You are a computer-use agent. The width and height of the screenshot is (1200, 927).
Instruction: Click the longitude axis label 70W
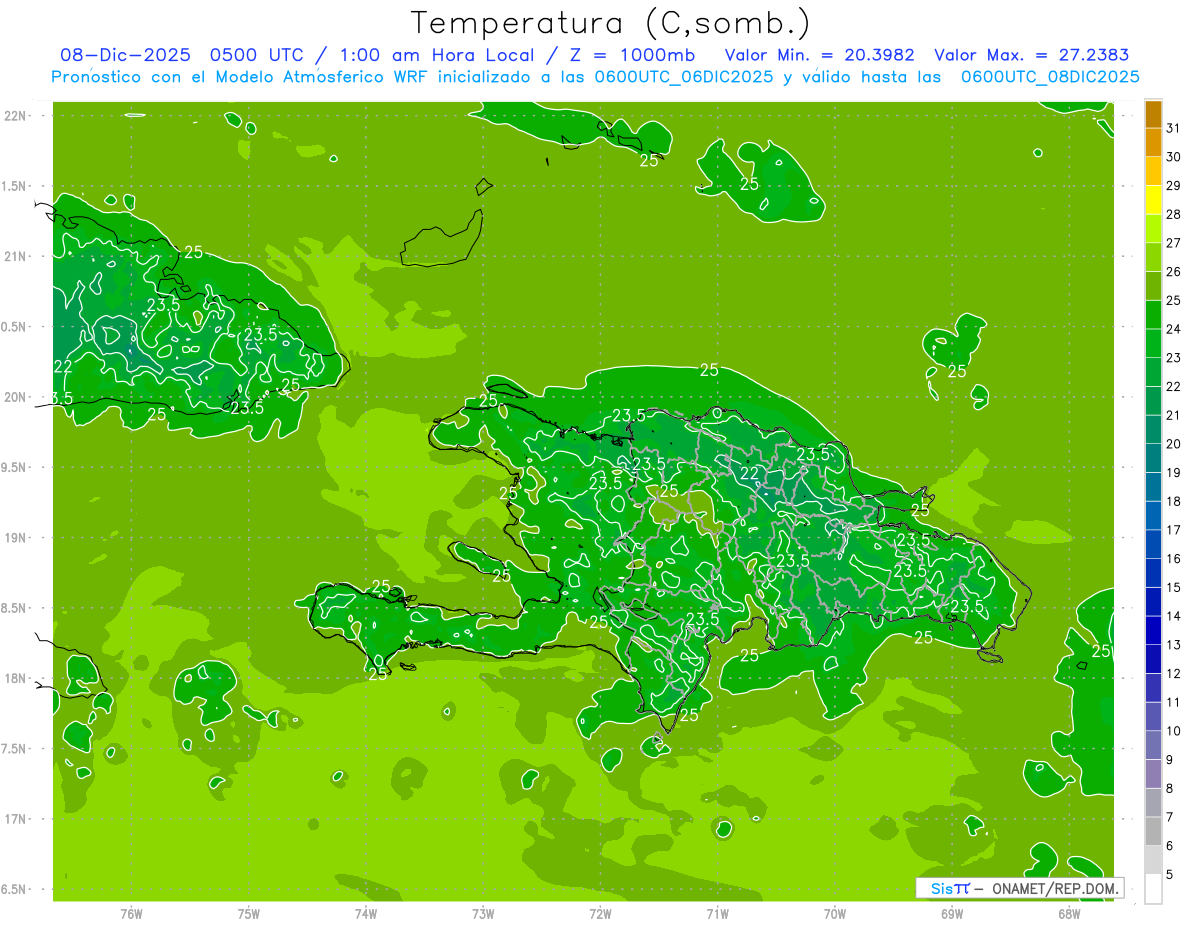click(835, 913)
